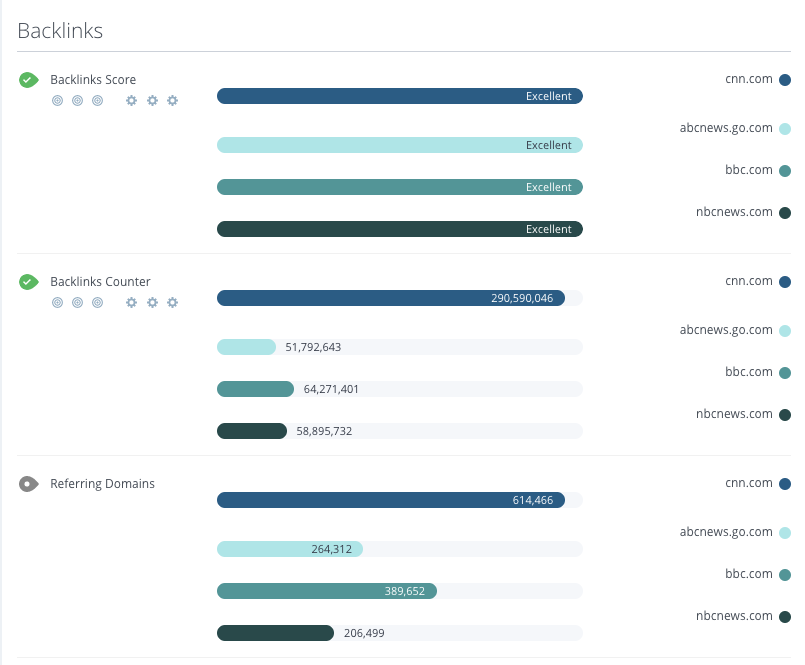Click the green checkmark beside Backlinks Counter
The height and width of the screenshot is (665, 805).
click(29, 282)
